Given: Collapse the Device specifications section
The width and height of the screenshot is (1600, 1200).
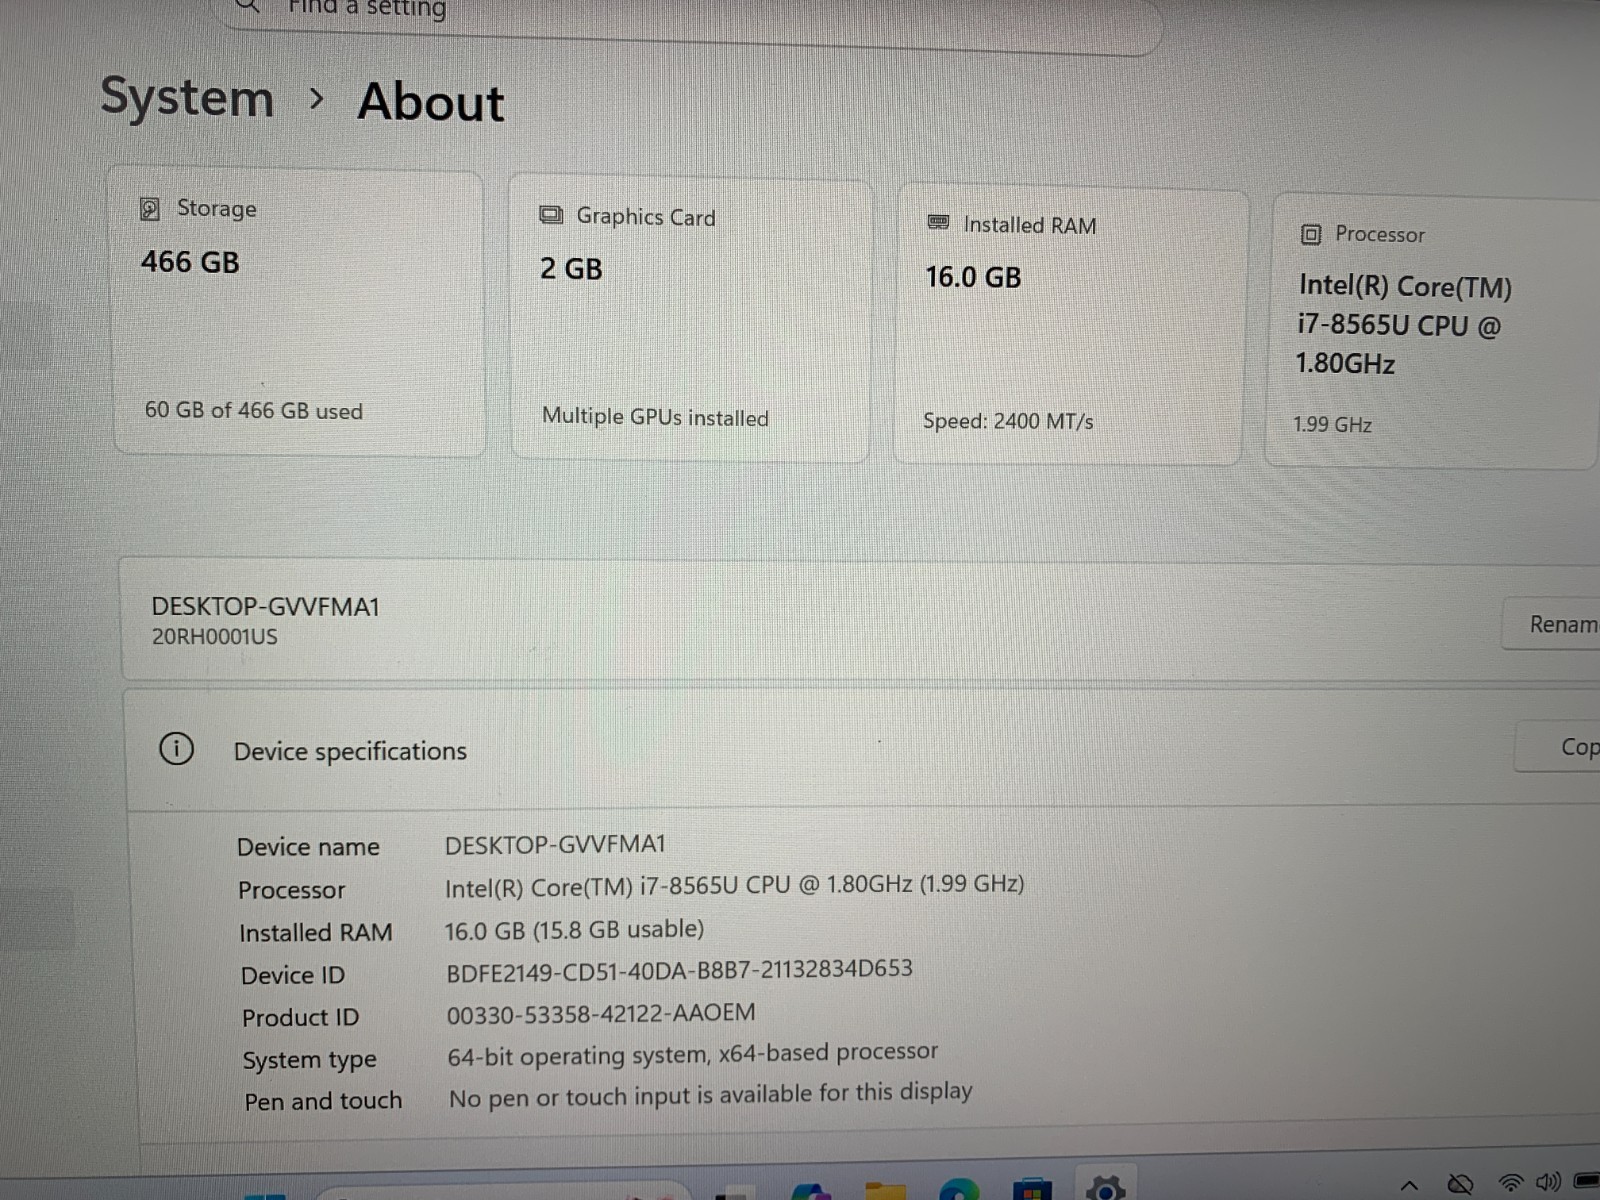Looking at the screenshot, I should [x=860, y=750].
